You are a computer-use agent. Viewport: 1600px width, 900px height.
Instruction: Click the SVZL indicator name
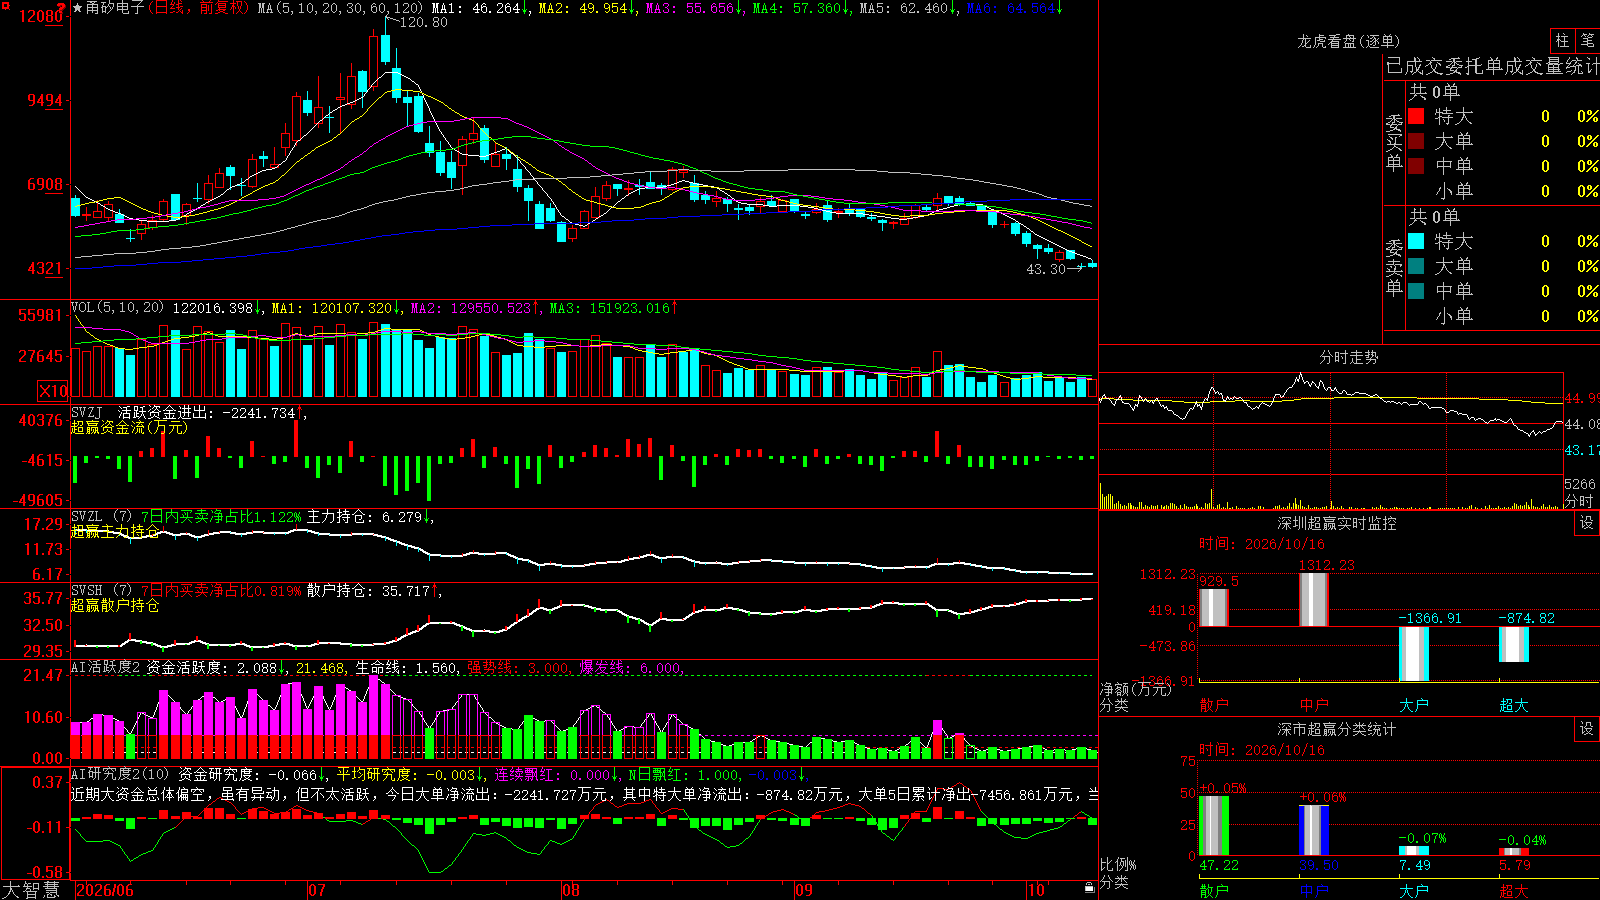tap(86, 517)
